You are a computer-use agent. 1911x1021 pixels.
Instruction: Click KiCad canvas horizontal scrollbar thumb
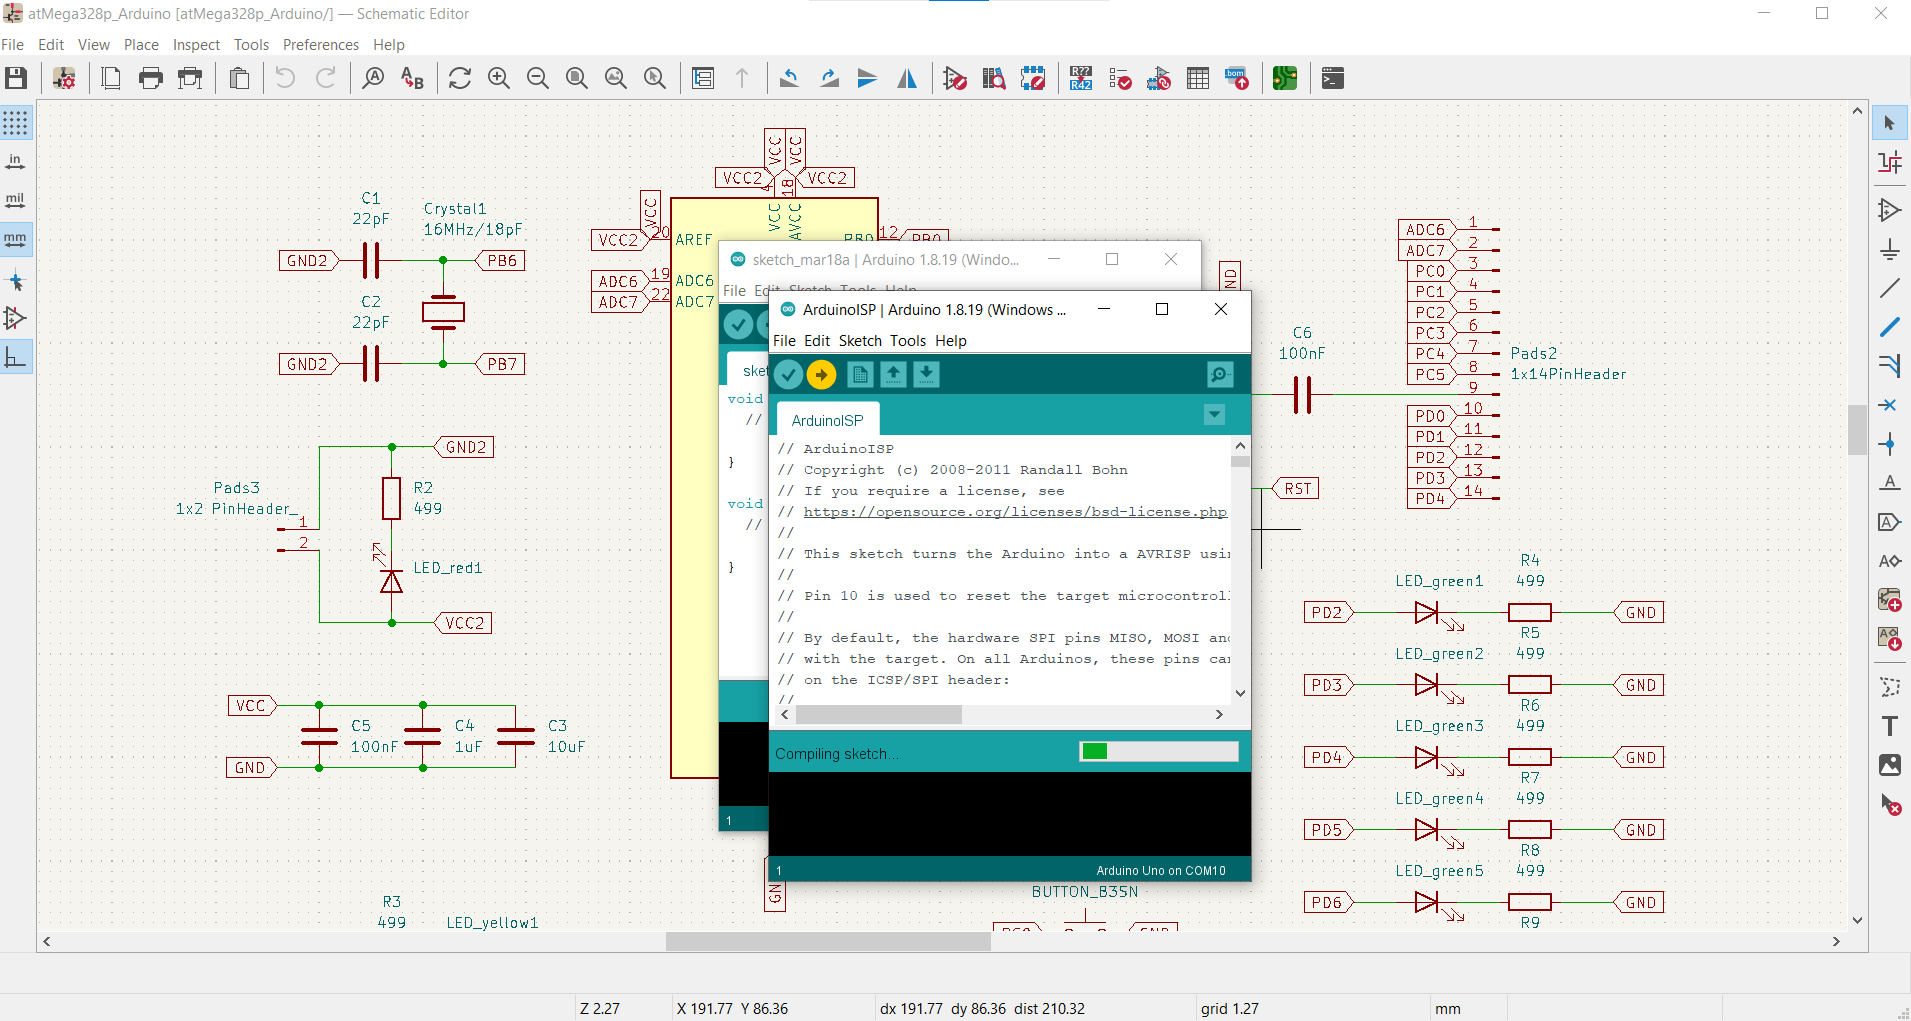828,941
